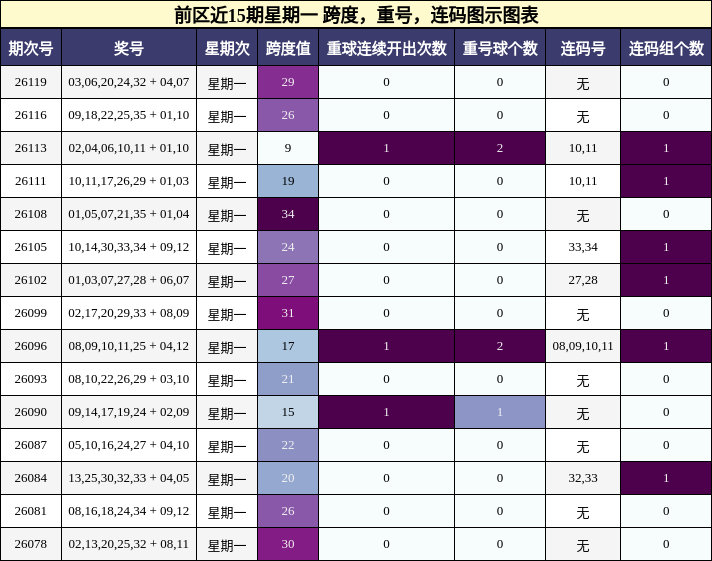Click prize numbers 01,05,07,21,35 + 01,04

point(129,214)
